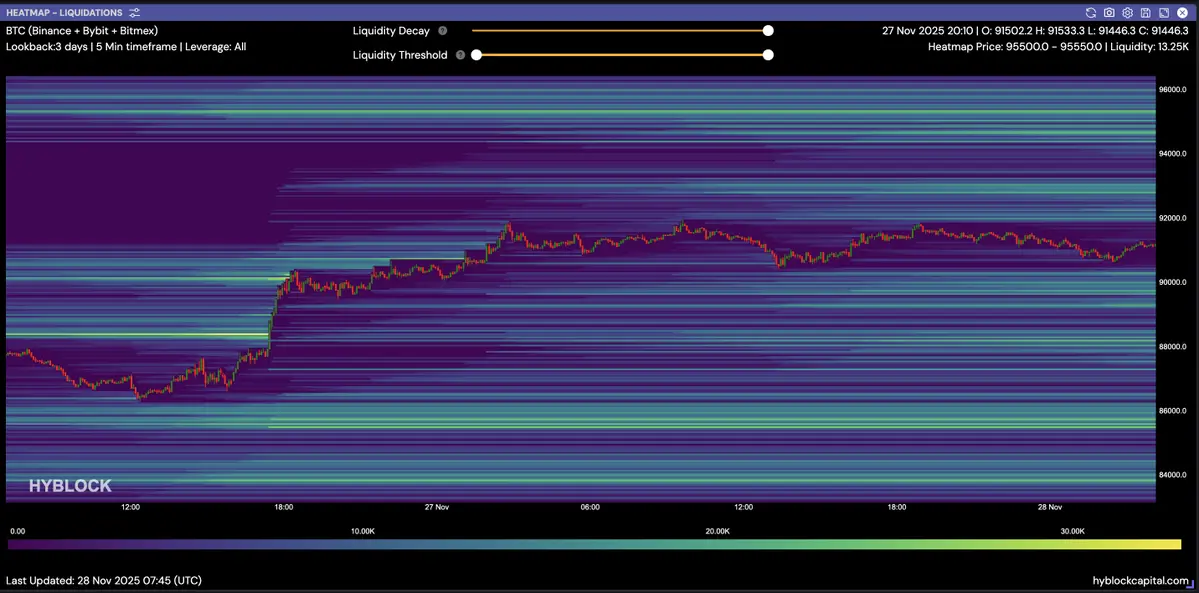Image resolution: width=1199 pixels, height=593 pixels.
Task: Click the Heatmap - Liquidations title
Action: point(64,13)
